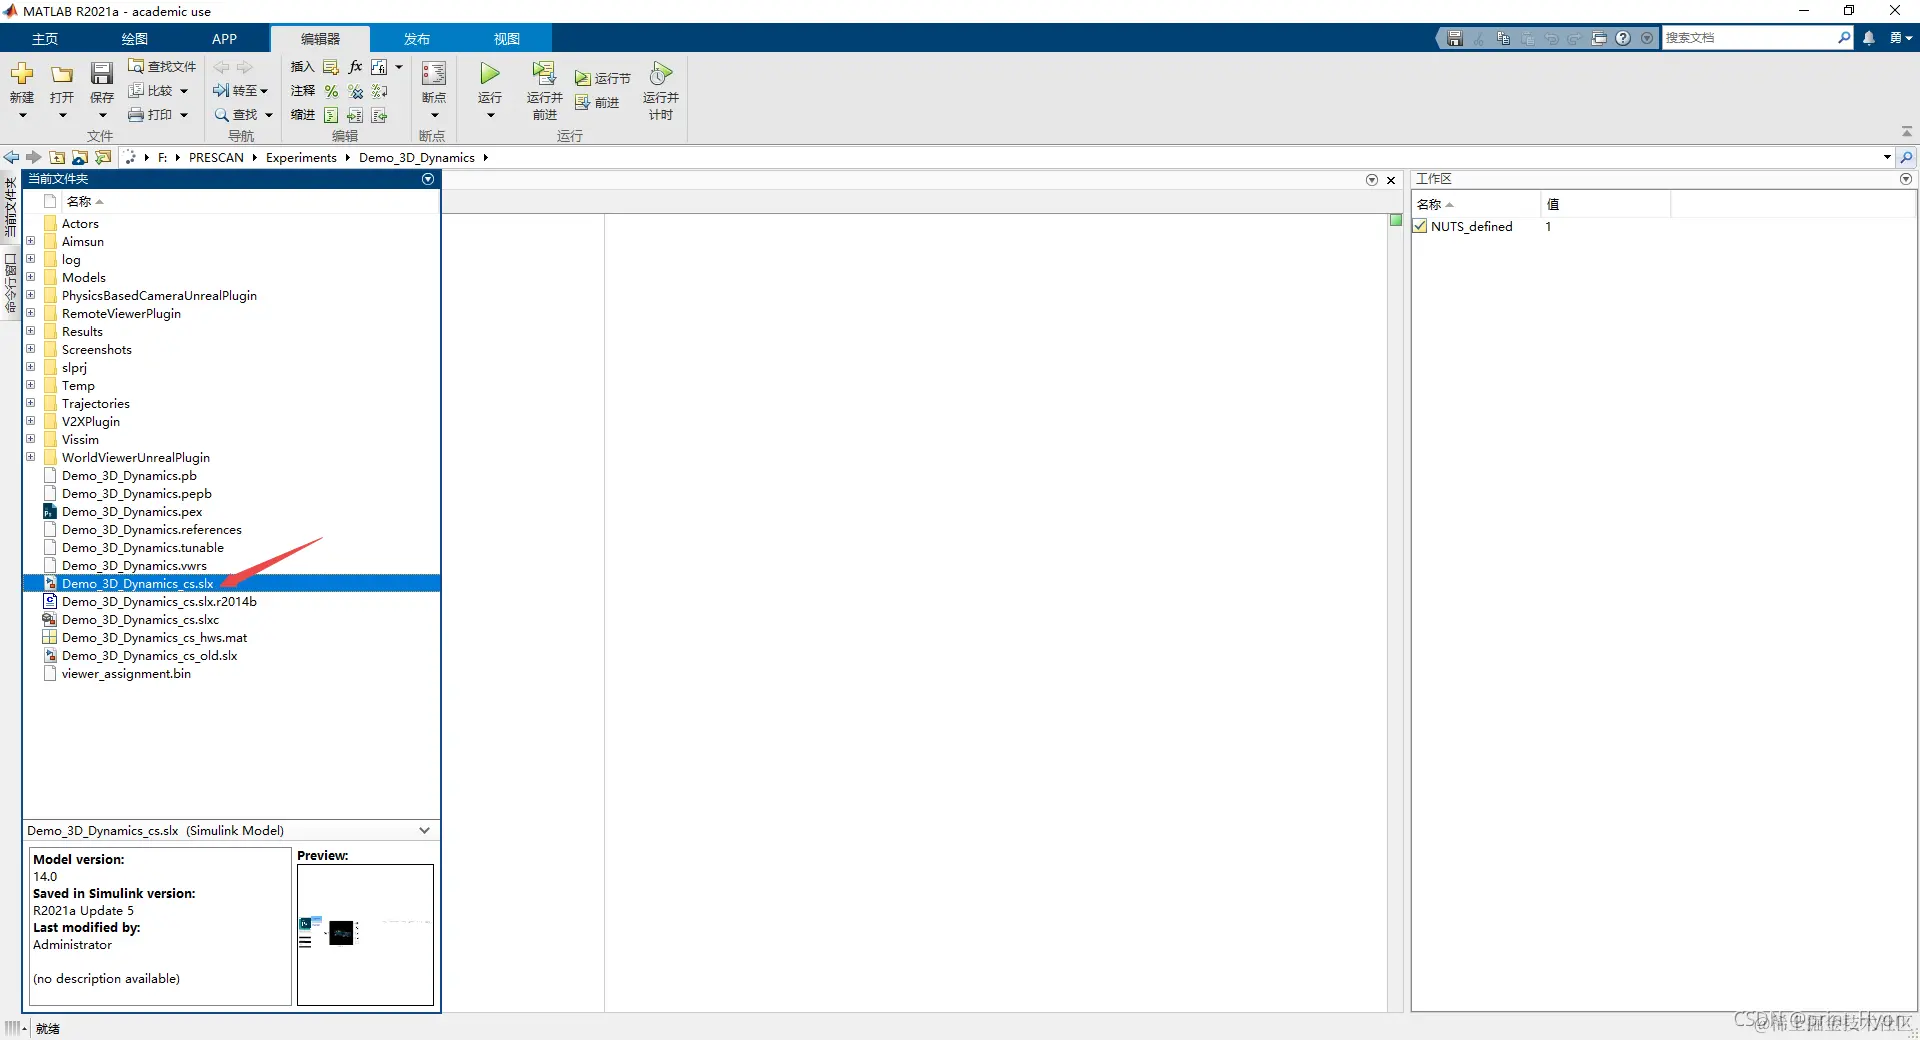Click the Go To (转至) button

(240, 90)
